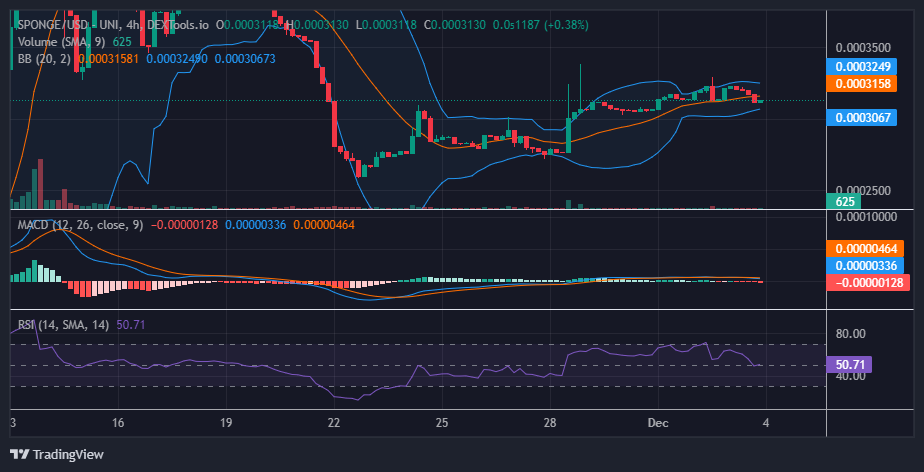Select MACD legend signal value 0.00000464
The height and width of the screenshot is (472, 924).
click(324, 225)
